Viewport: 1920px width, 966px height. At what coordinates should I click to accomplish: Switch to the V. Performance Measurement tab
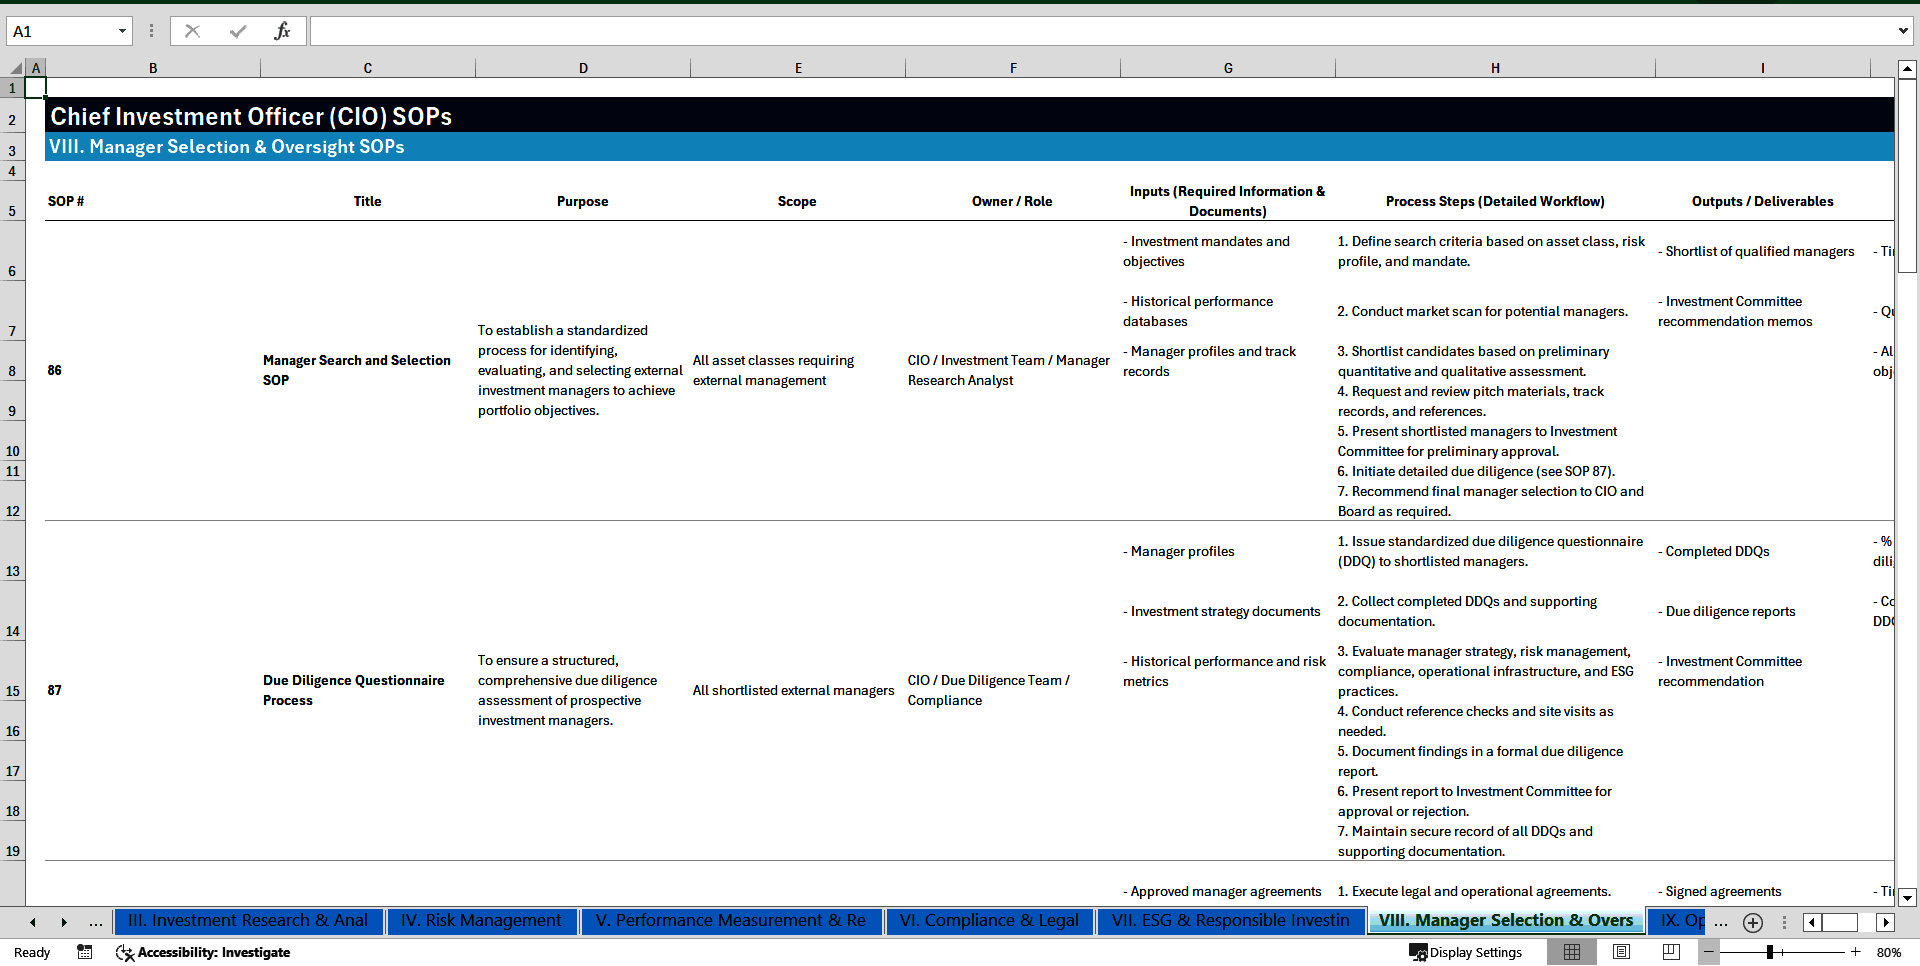click(731, 921)
